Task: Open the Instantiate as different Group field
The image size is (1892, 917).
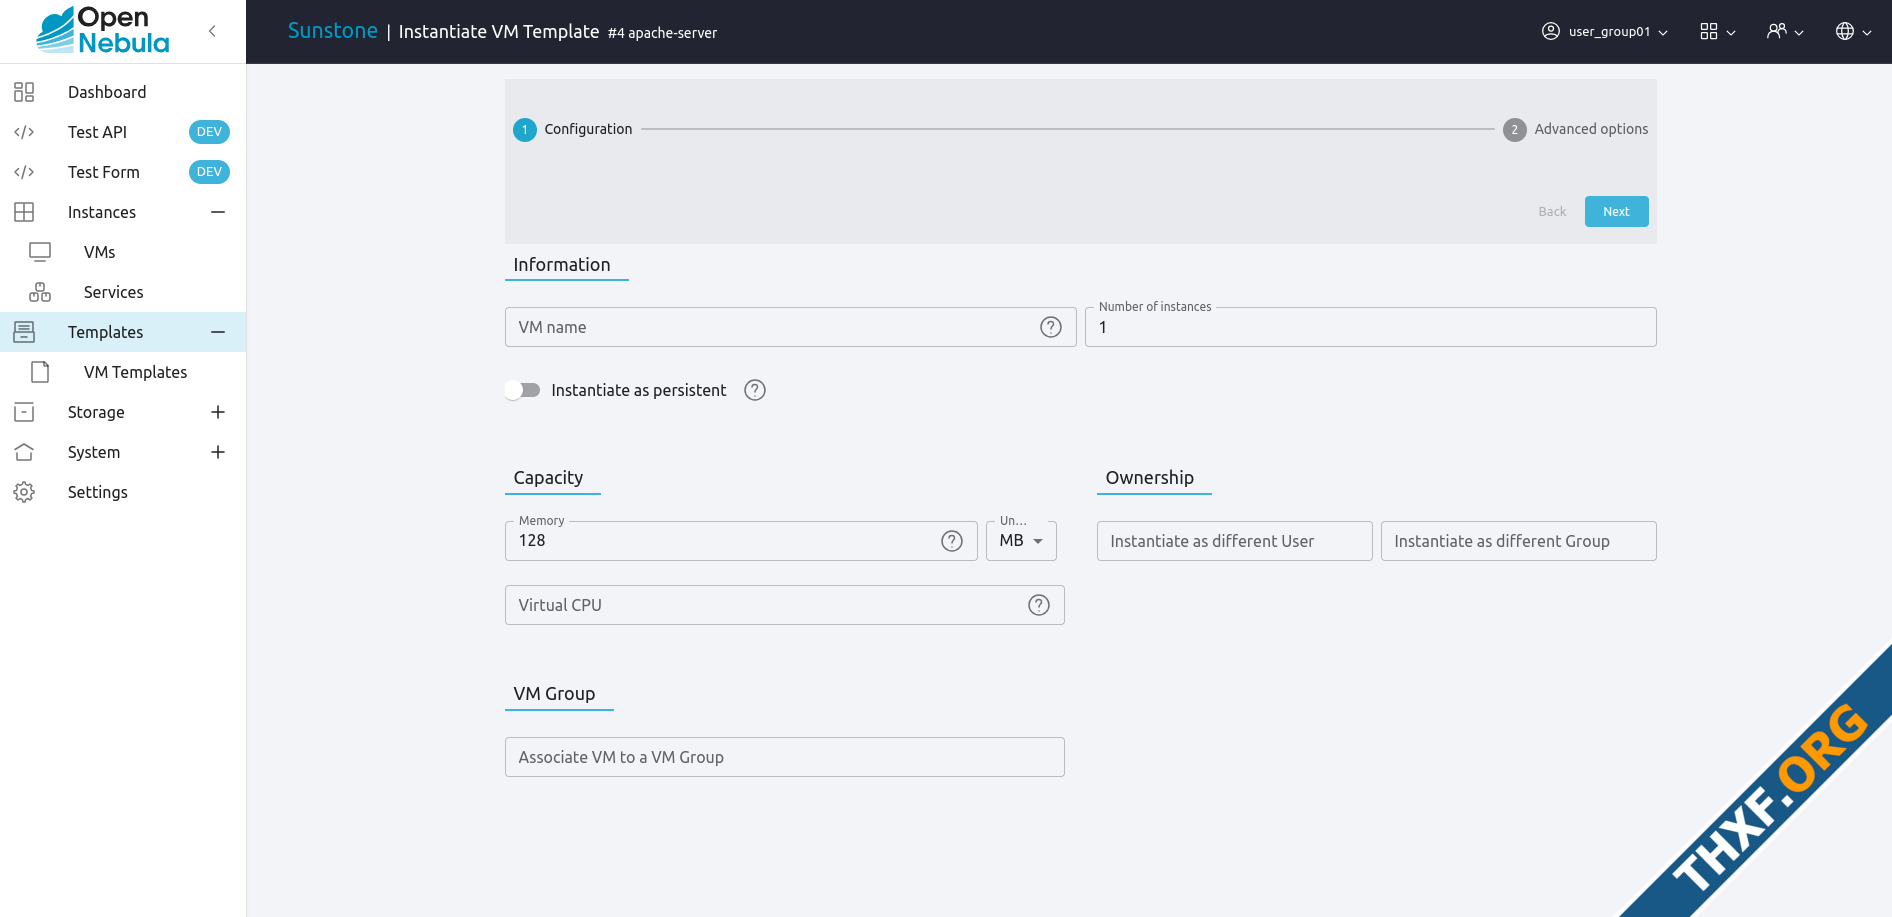Action: [1518, 541]
